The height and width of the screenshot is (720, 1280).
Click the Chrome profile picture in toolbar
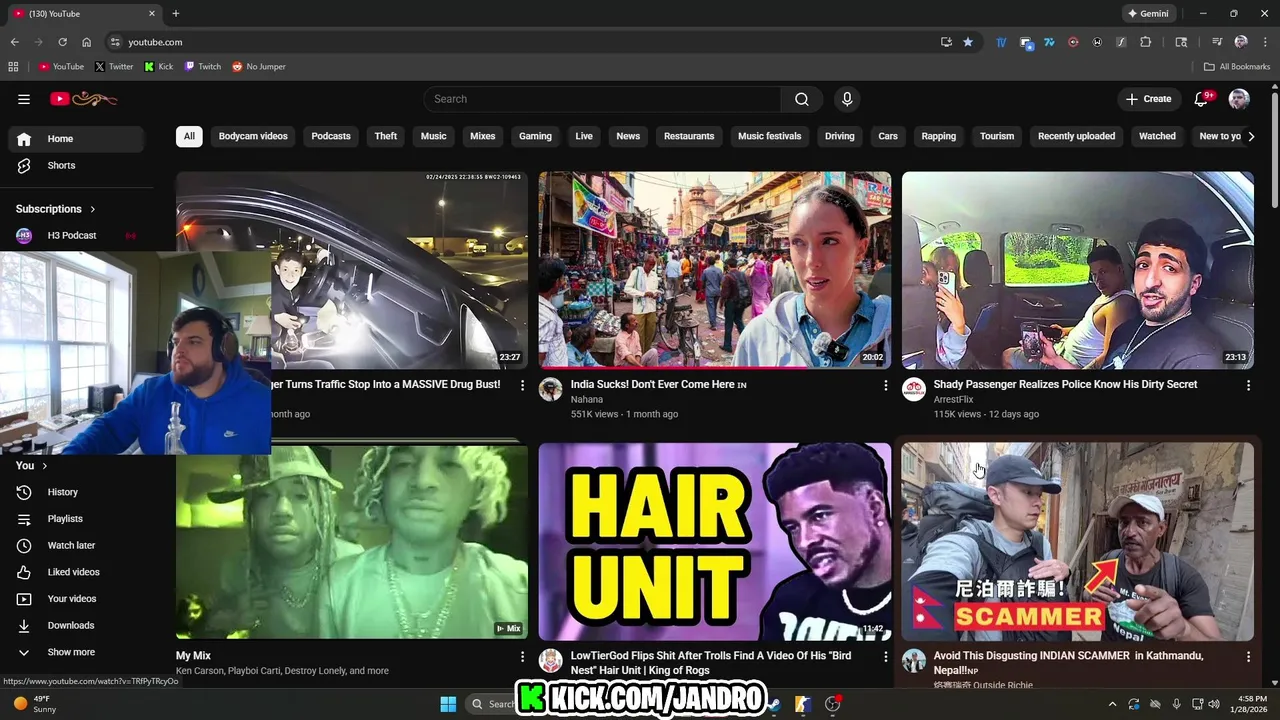coord(1241,42)
